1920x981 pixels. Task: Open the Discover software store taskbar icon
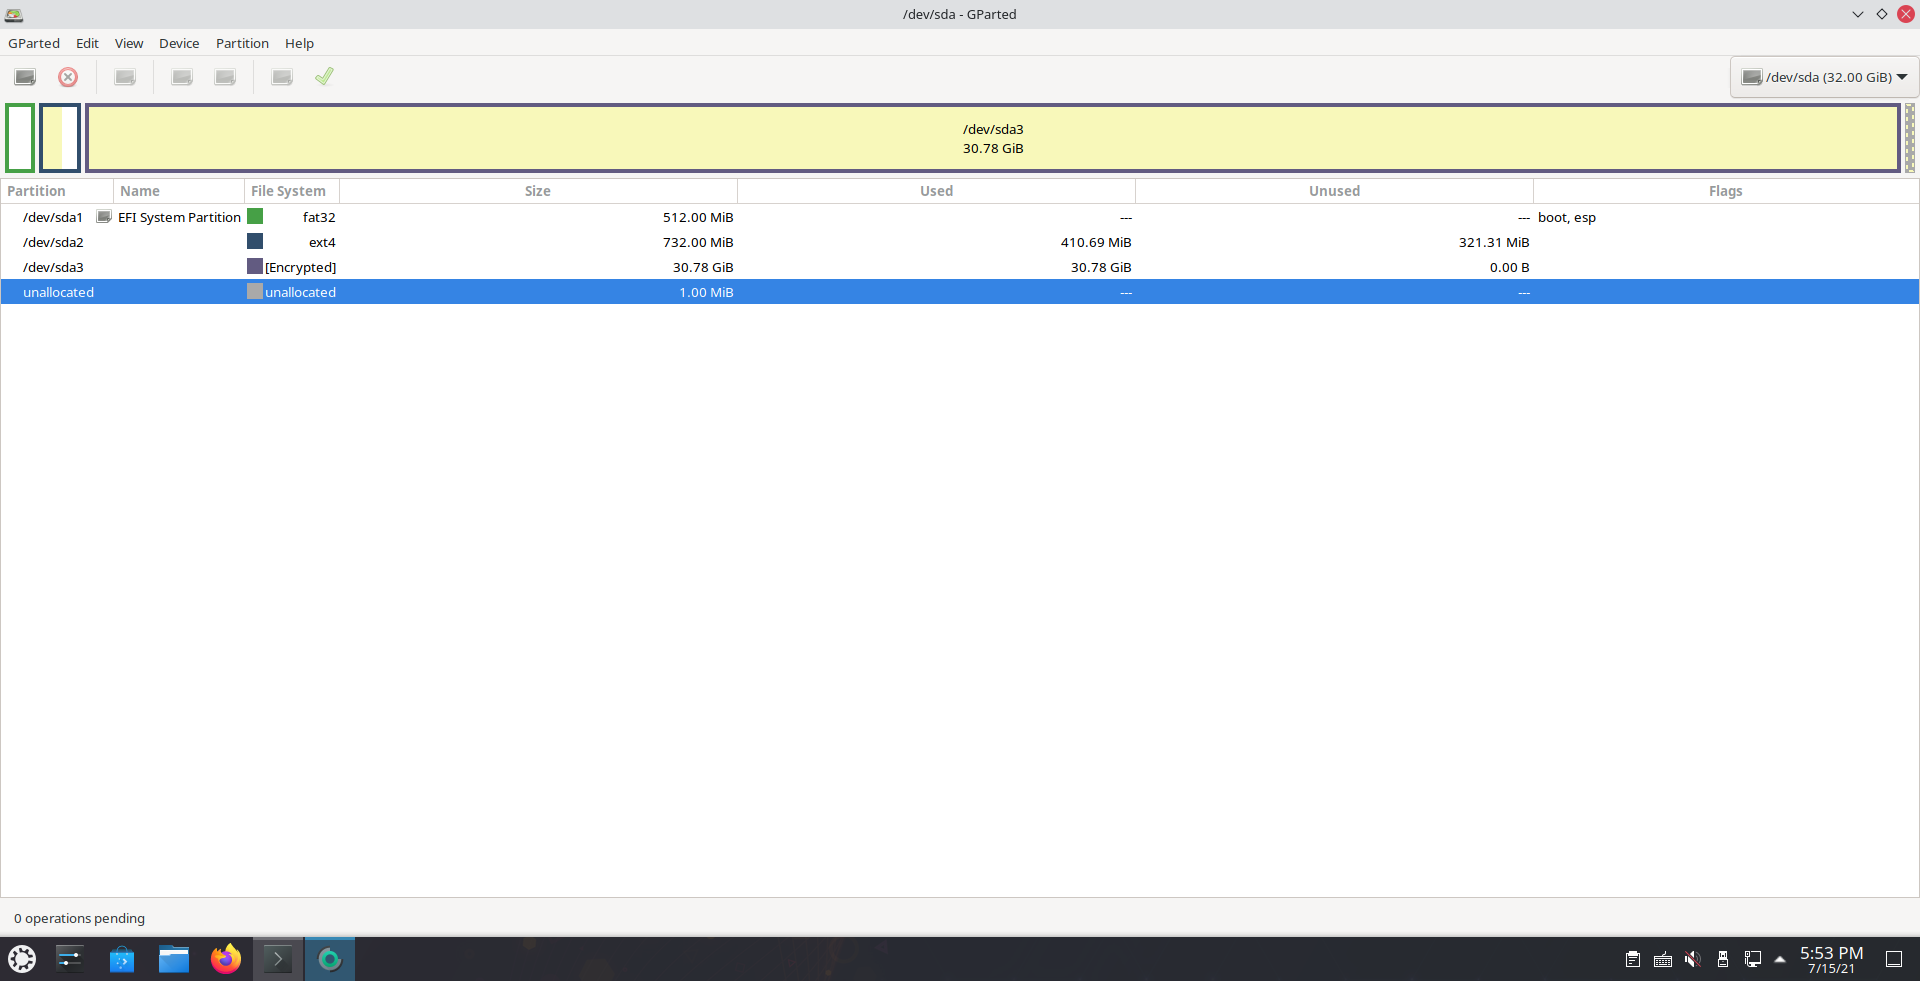[x=122, y=959]
